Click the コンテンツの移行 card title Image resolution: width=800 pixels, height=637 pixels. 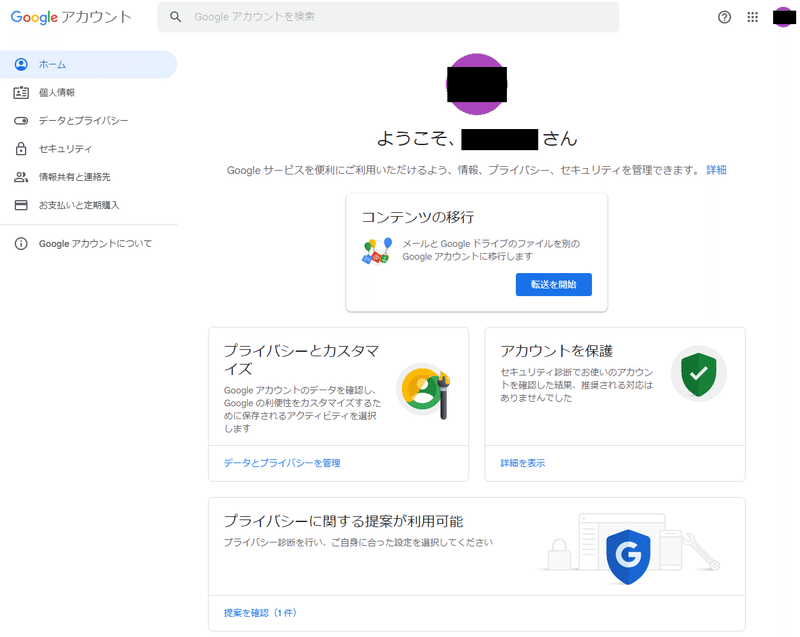[x=418, y=217]
